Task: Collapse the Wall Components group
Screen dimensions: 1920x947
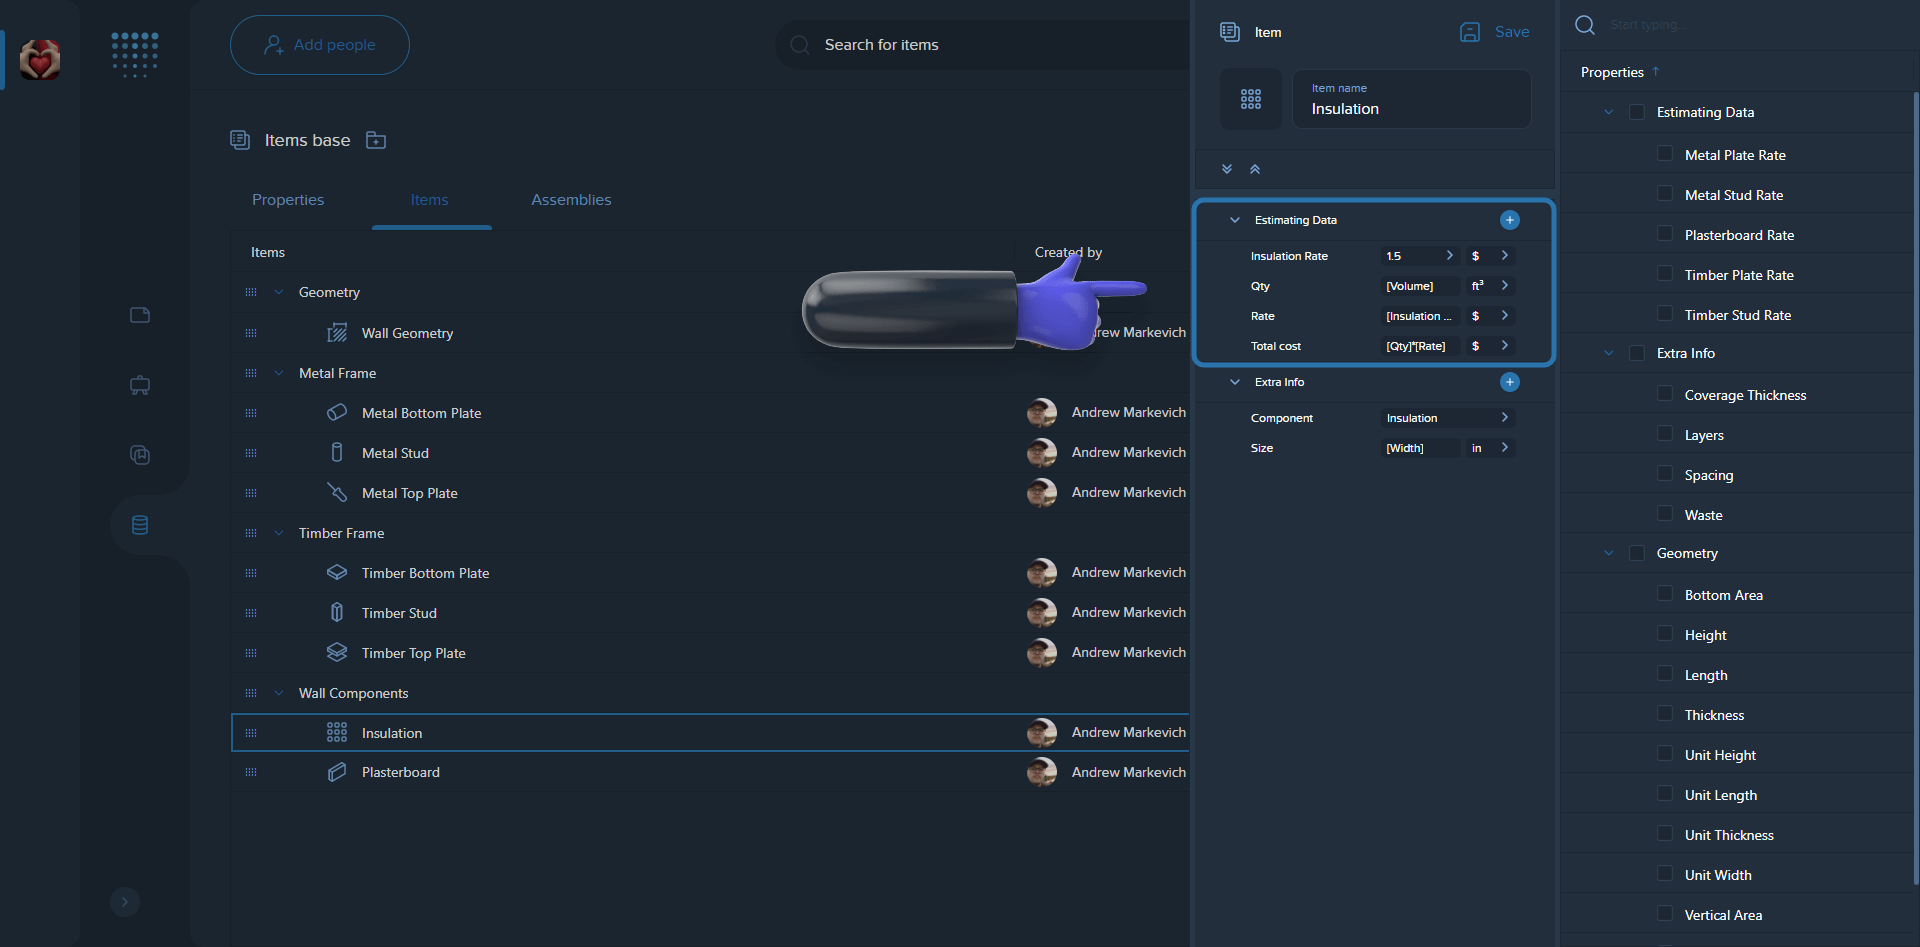Action: click(279, 693)
